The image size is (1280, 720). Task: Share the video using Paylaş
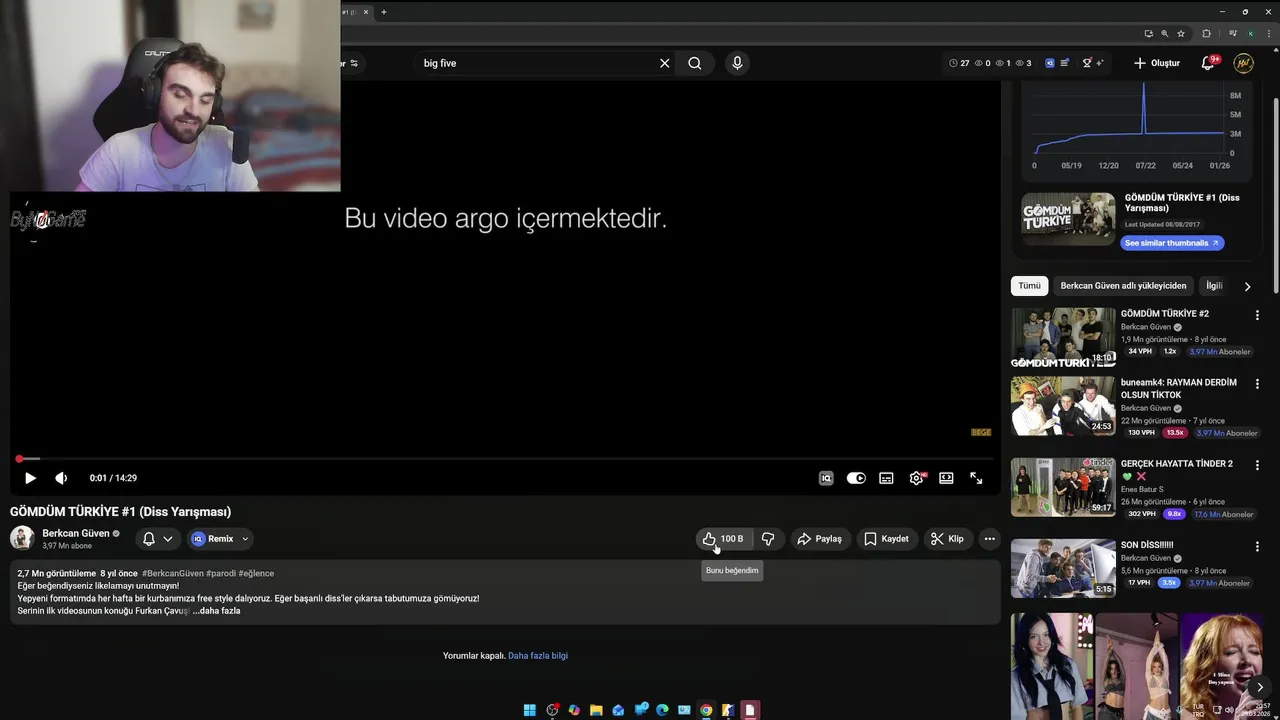coord(819,539)
